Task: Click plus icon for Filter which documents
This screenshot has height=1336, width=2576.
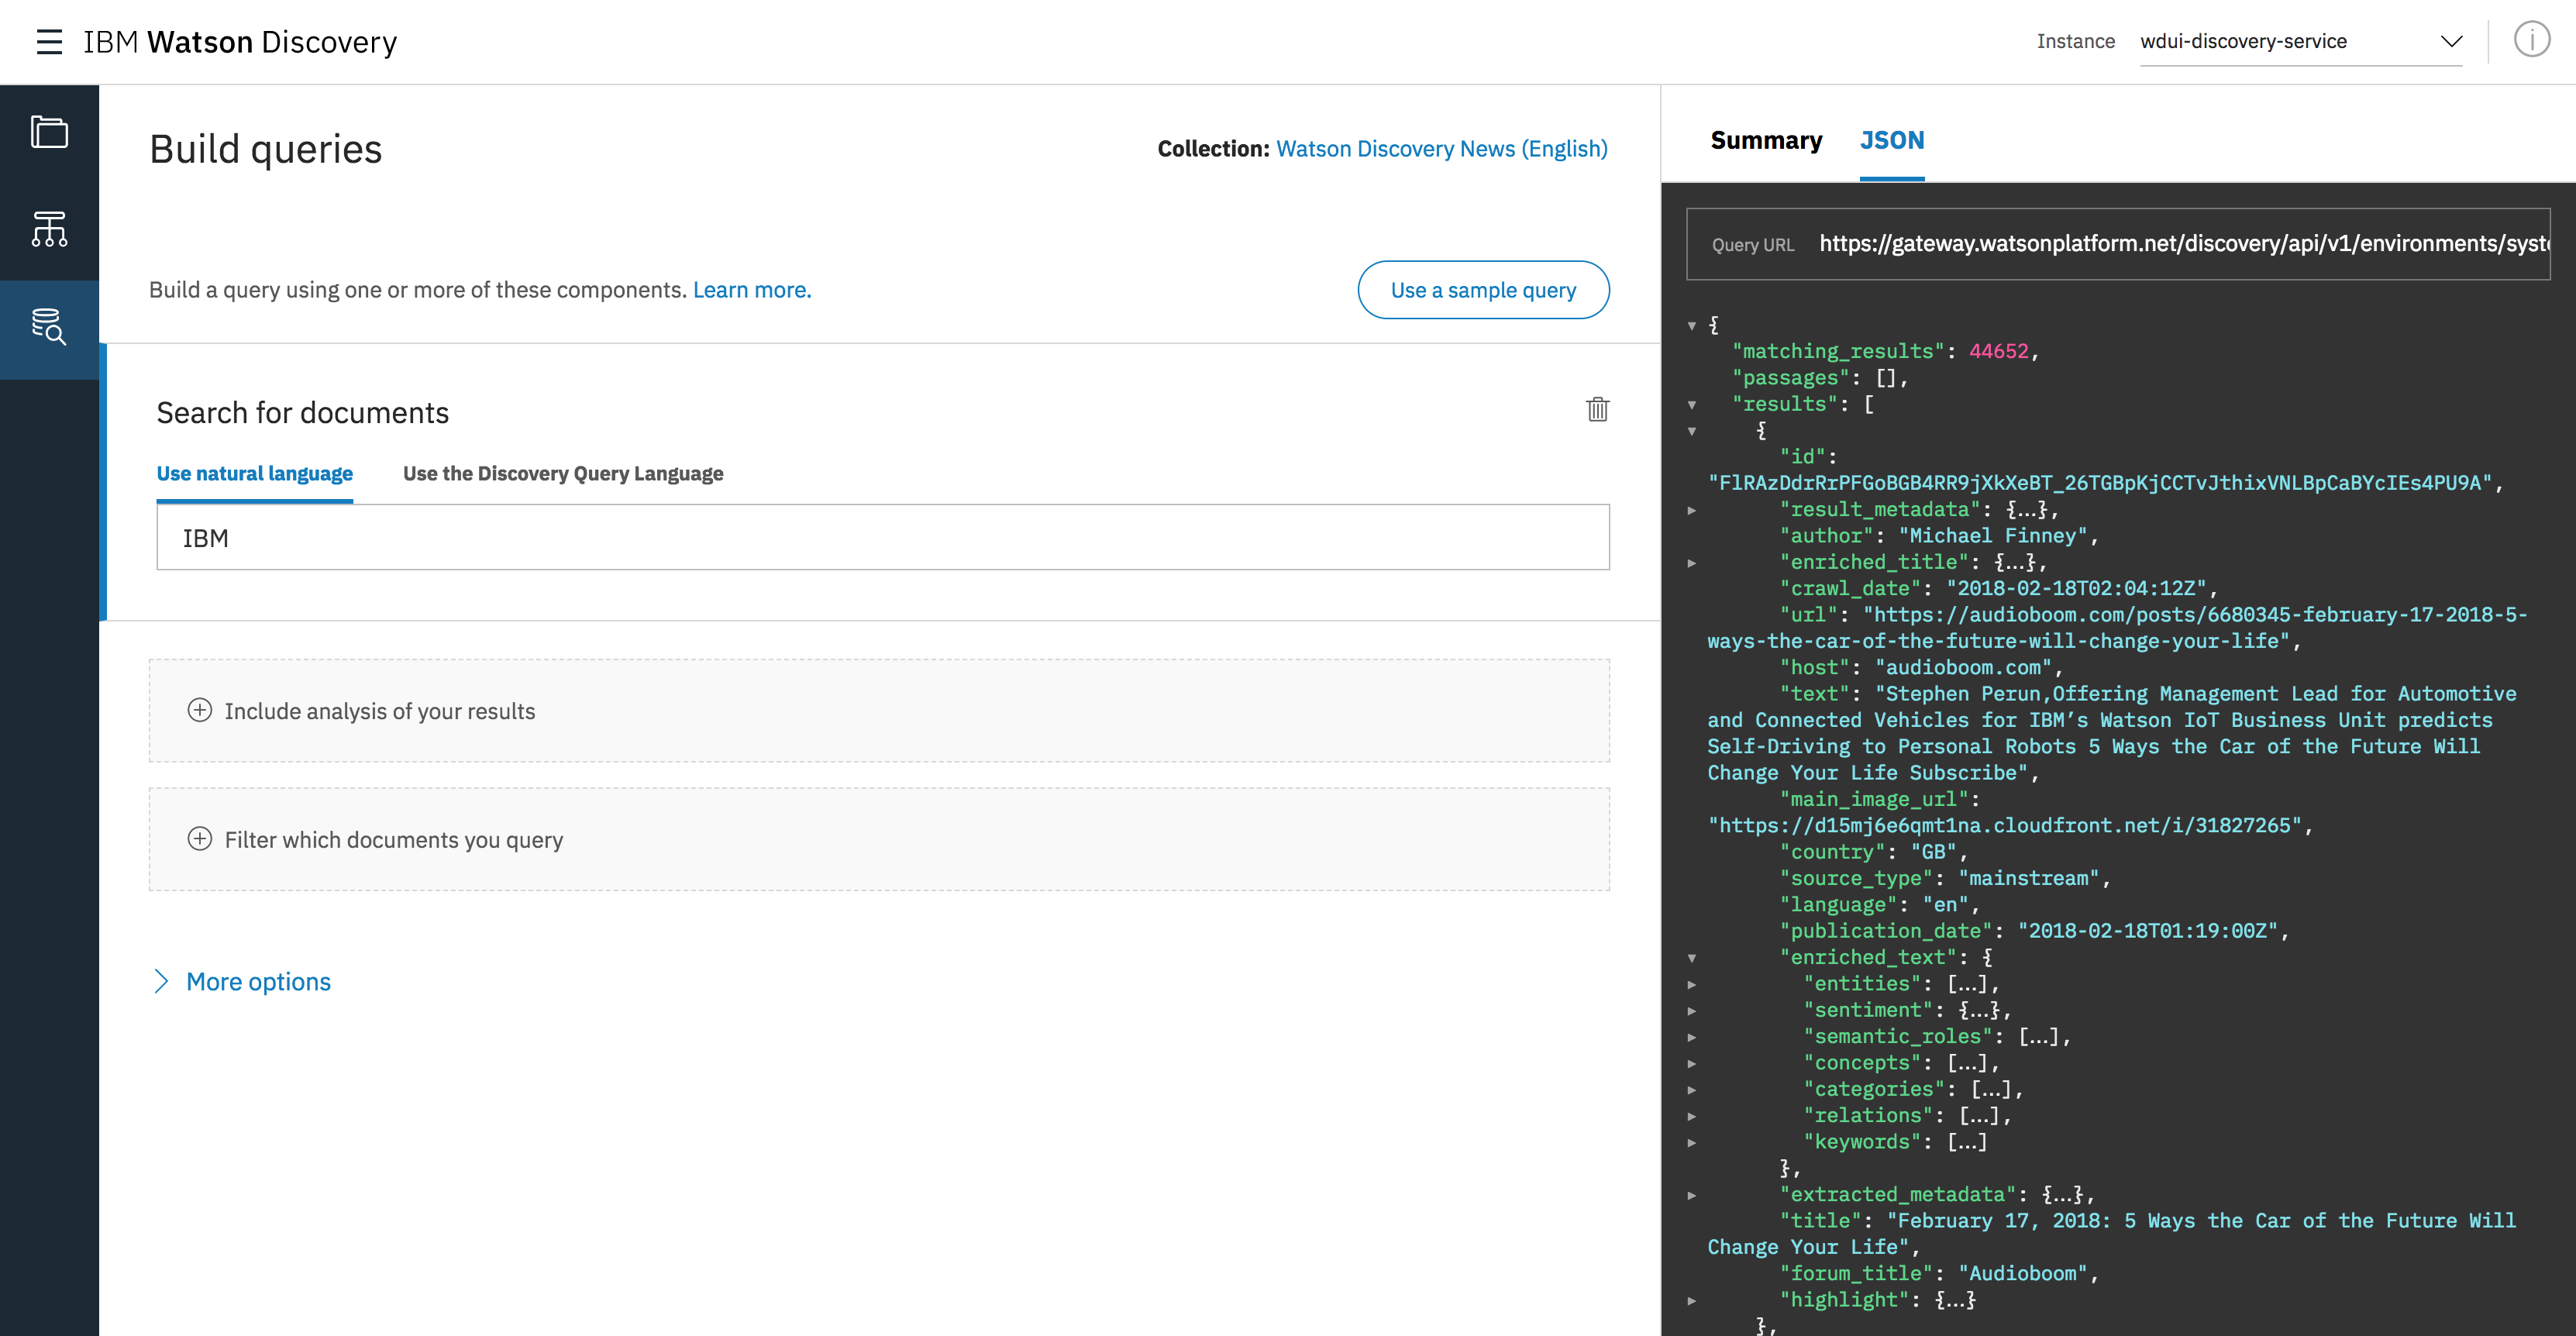Action: (x=200, y=839)
